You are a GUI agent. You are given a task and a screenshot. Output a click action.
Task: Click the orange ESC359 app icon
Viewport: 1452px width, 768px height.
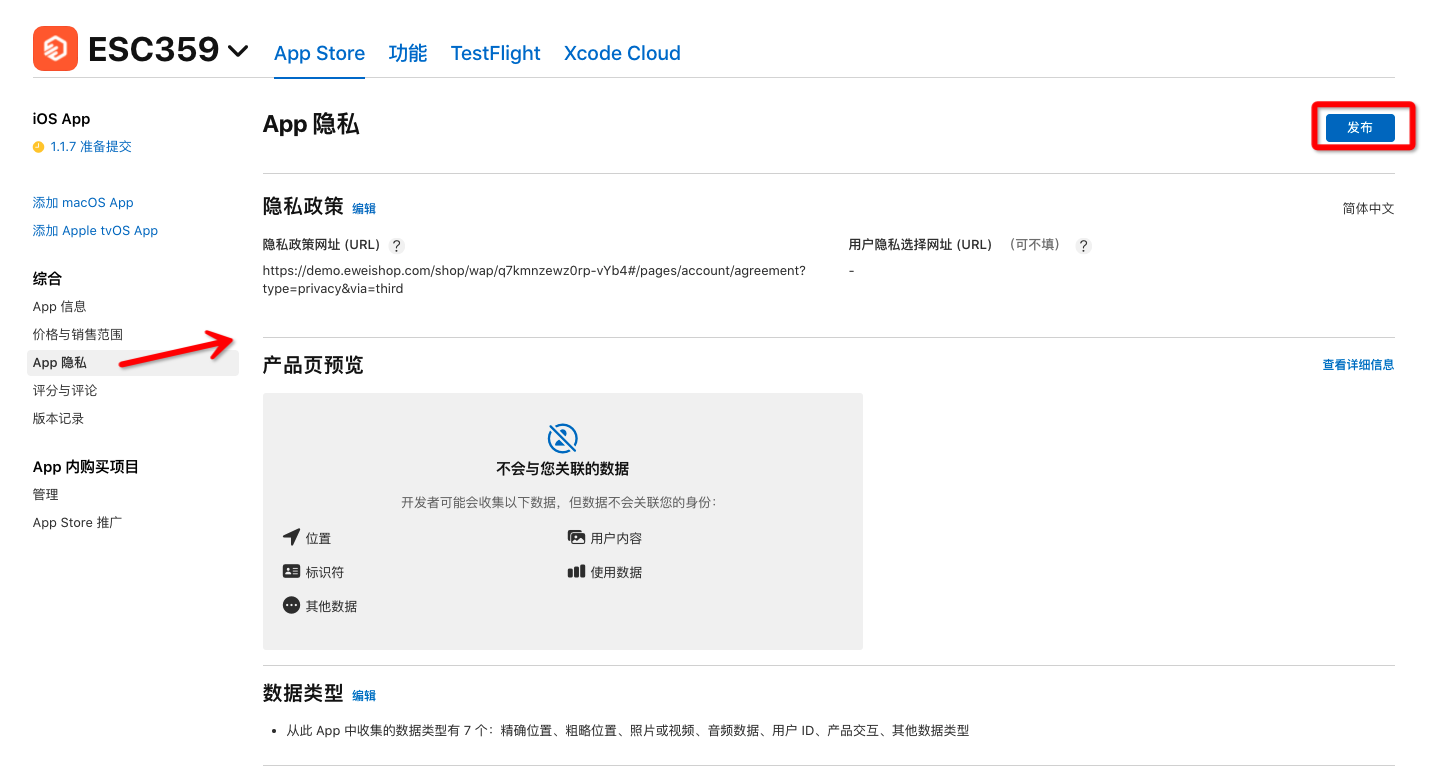click(x=55, y=48)
